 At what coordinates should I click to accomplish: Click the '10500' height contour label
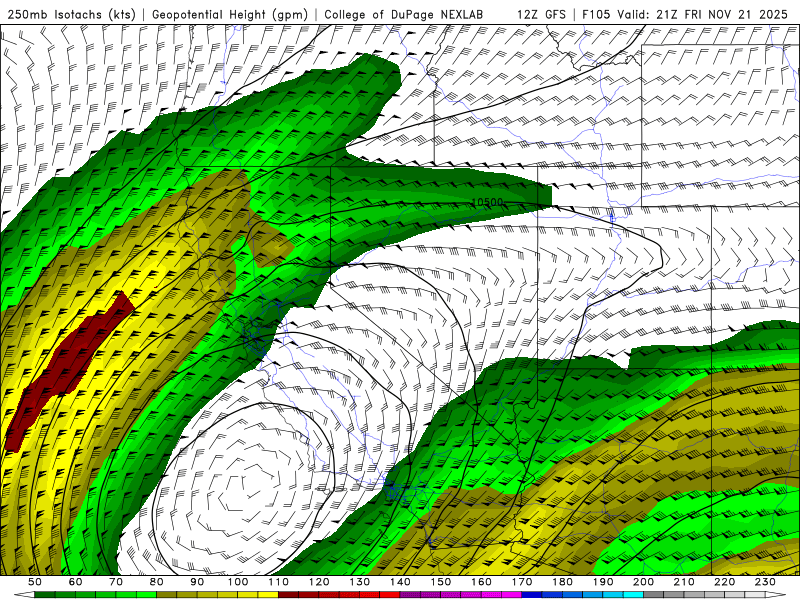pos(488,203)
